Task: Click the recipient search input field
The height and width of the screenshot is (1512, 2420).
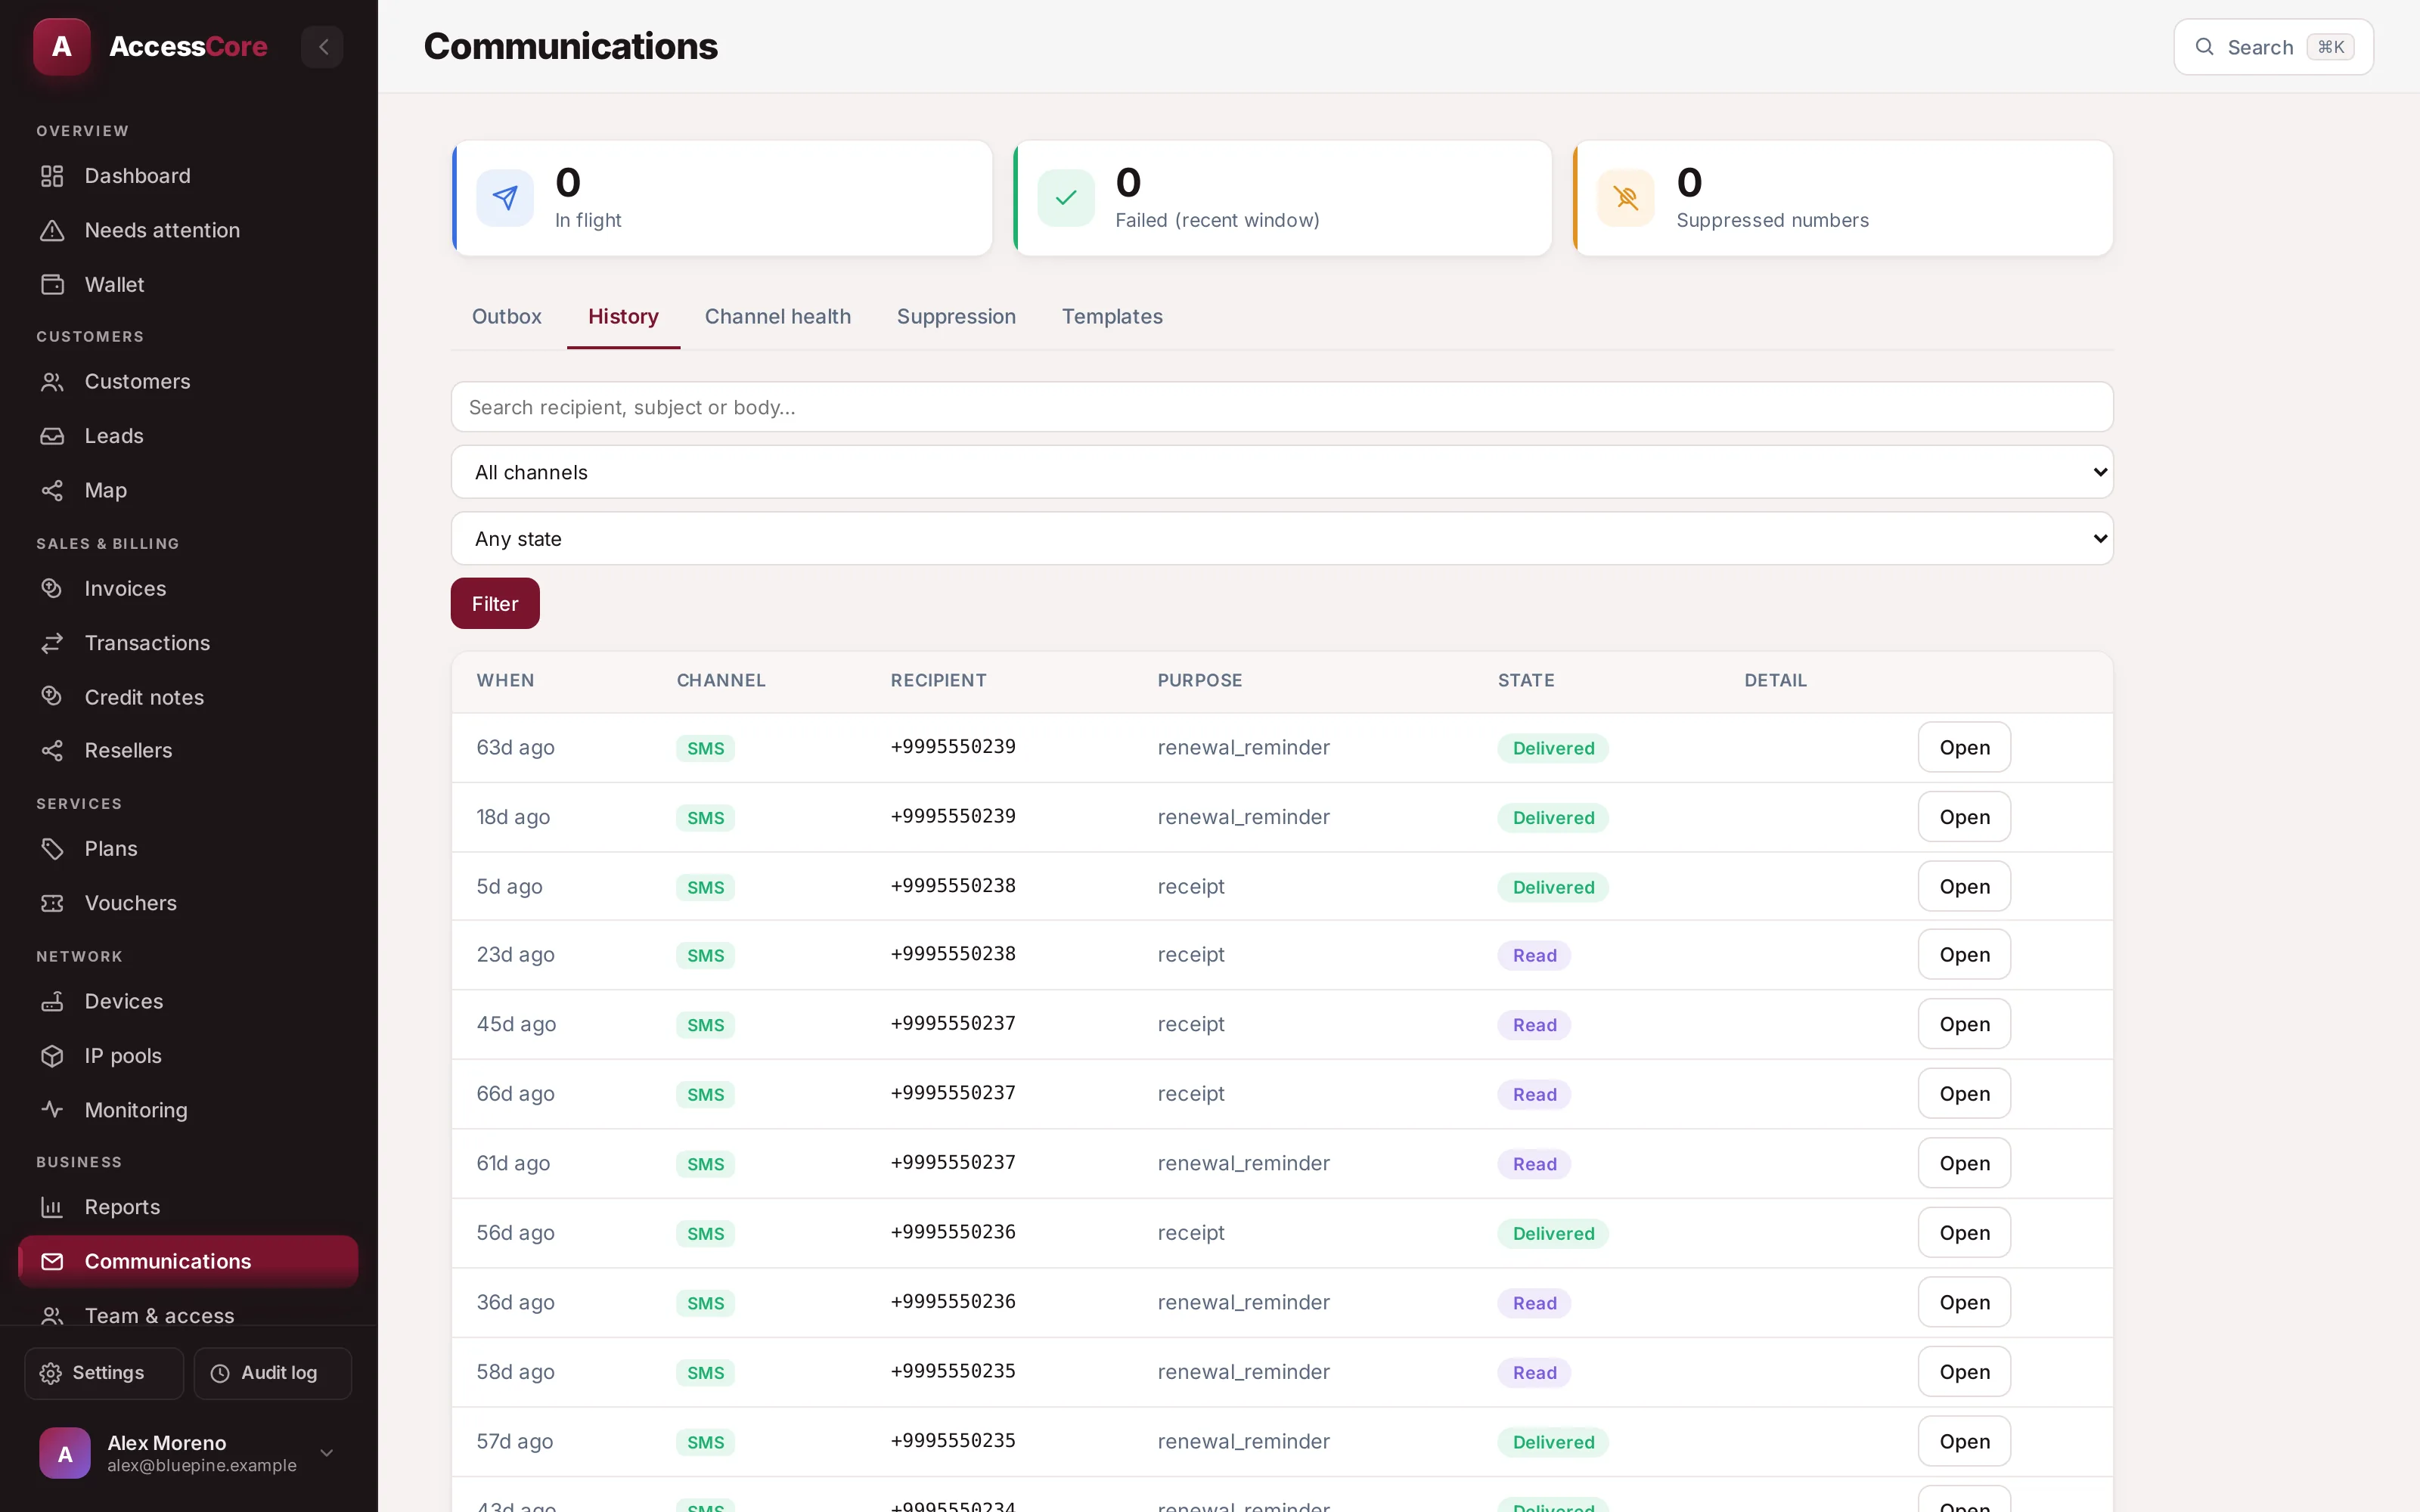Action: [x=1282, y=407]
